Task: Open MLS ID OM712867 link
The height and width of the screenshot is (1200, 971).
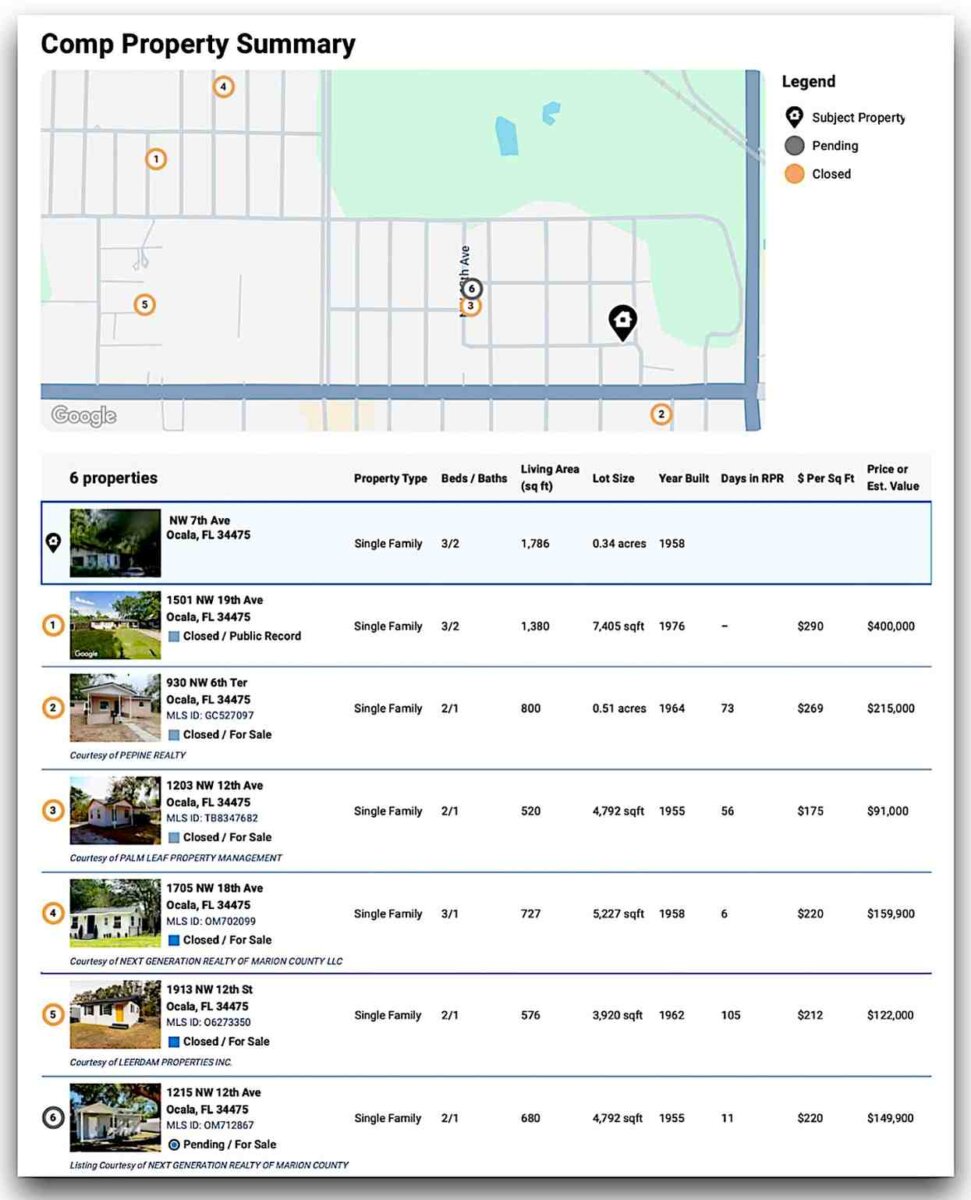Action: [210, 1127]
